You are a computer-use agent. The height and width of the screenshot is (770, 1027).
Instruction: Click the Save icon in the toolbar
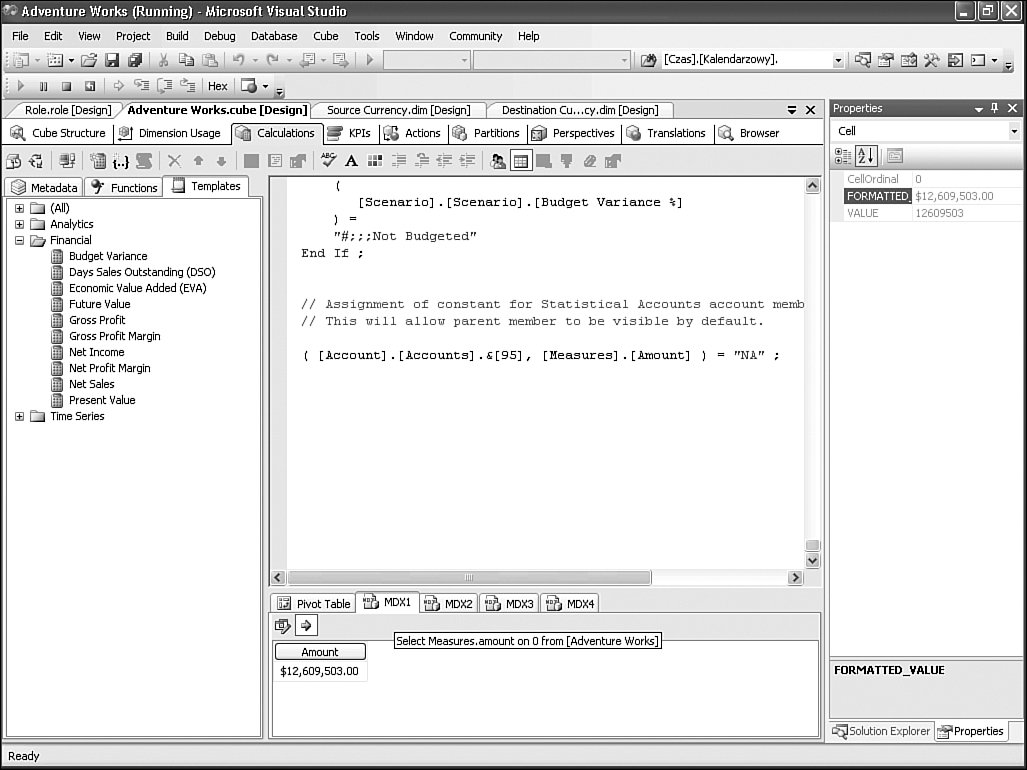pos(112,60)
